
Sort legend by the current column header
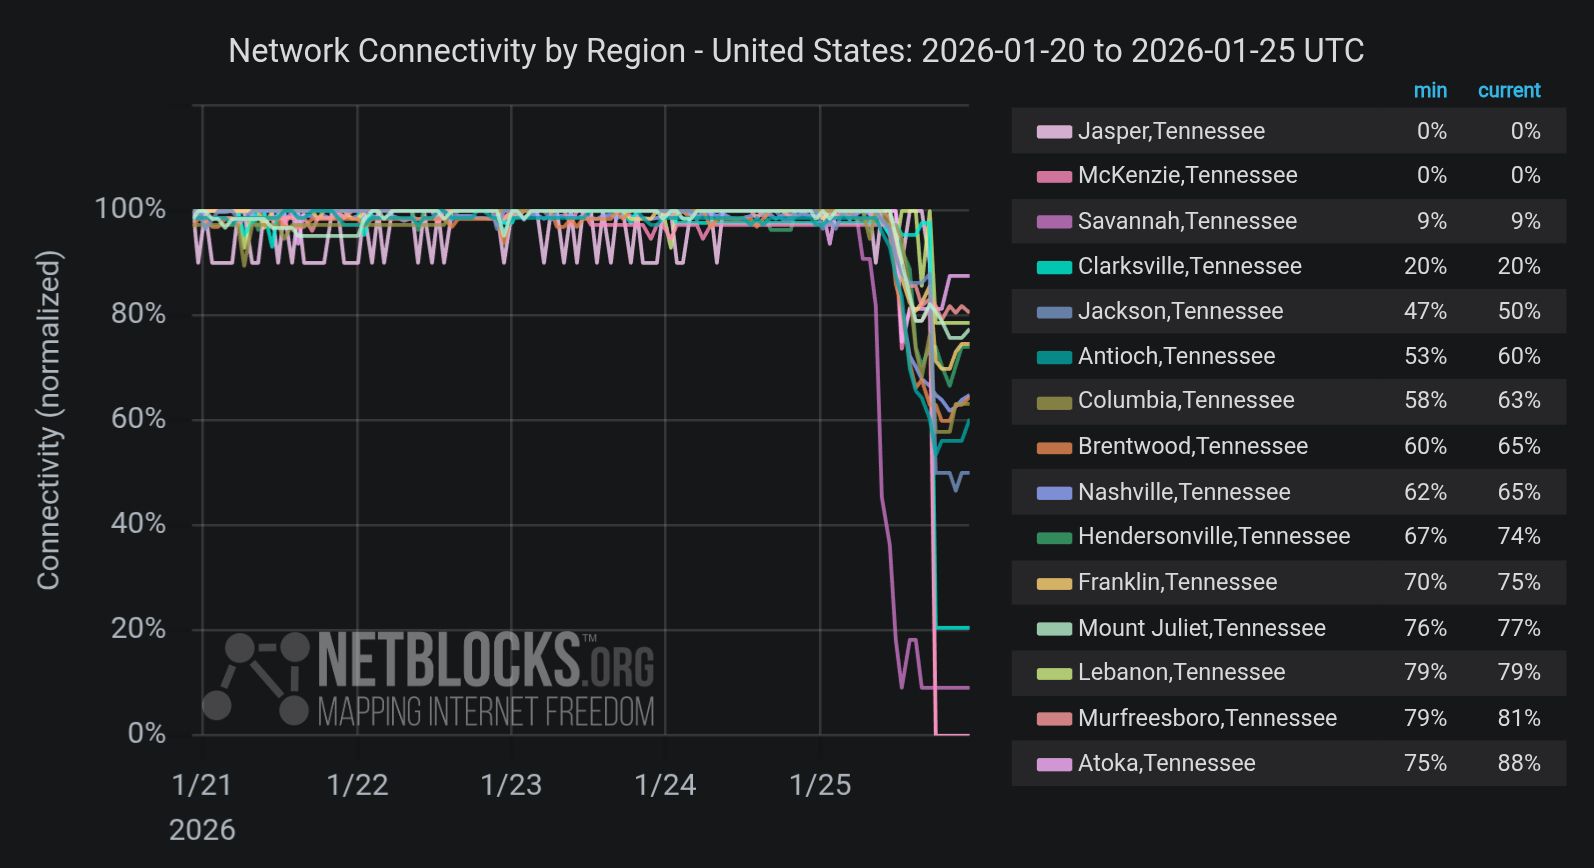[1509, 91]
